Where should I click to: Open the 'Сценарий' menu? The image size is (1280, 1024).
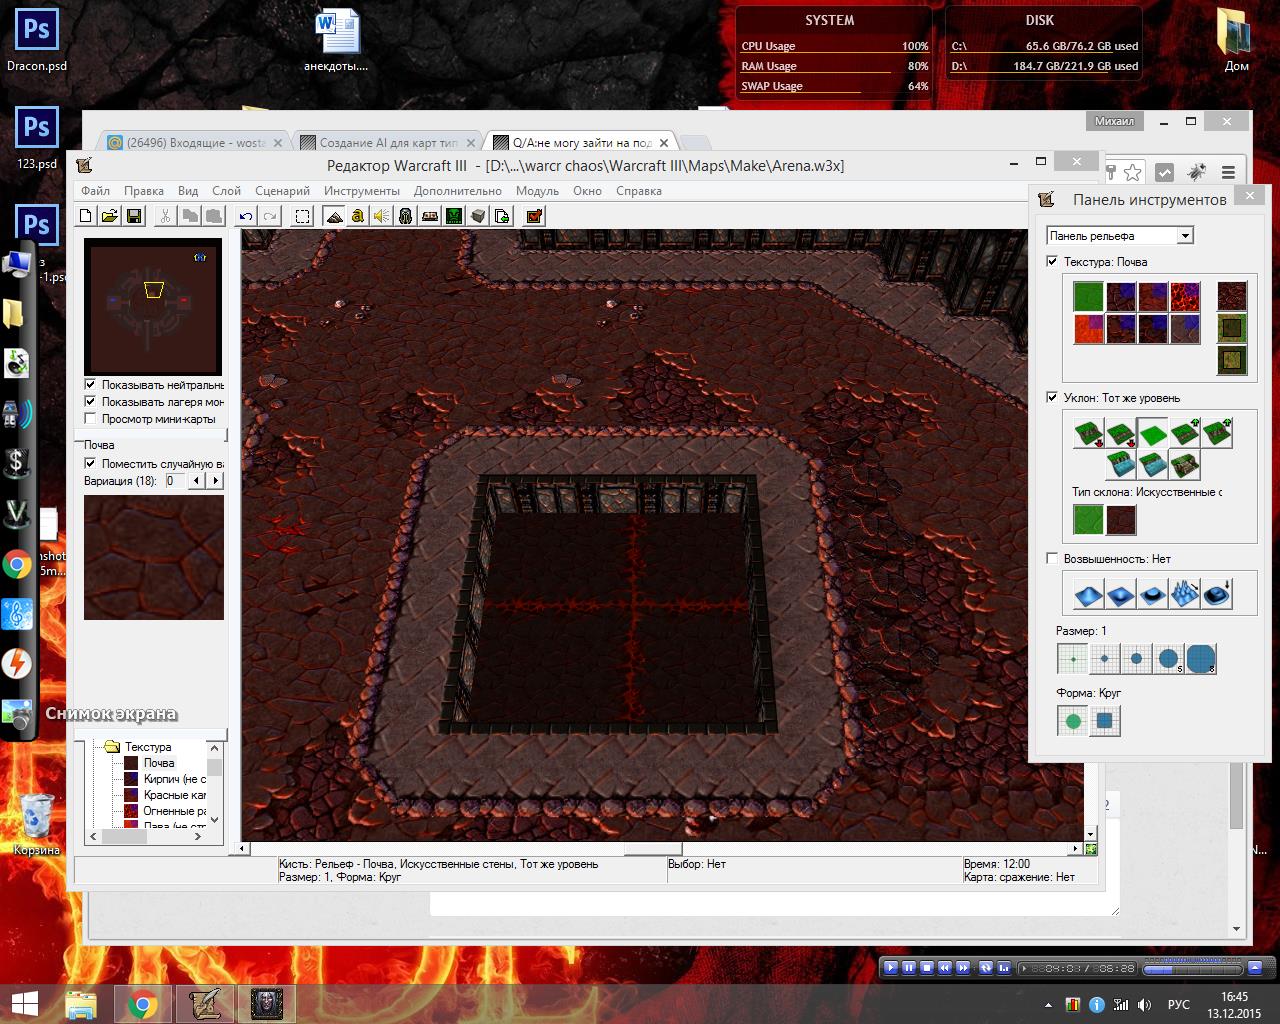[283, 191]
